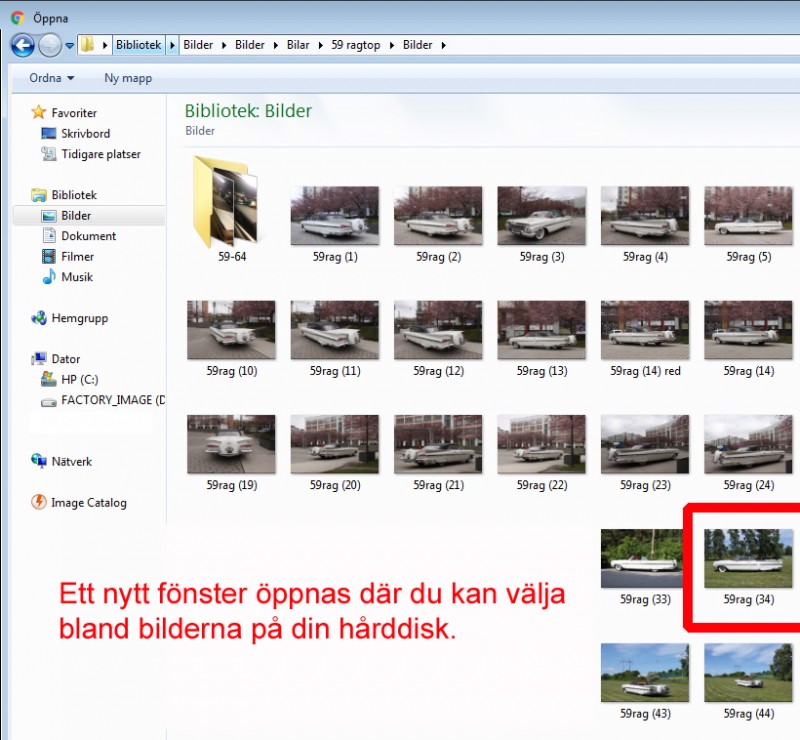Viewport: 800px width, 740px height.
Task: Go back using the back navigation arrow
Action: 21,44
